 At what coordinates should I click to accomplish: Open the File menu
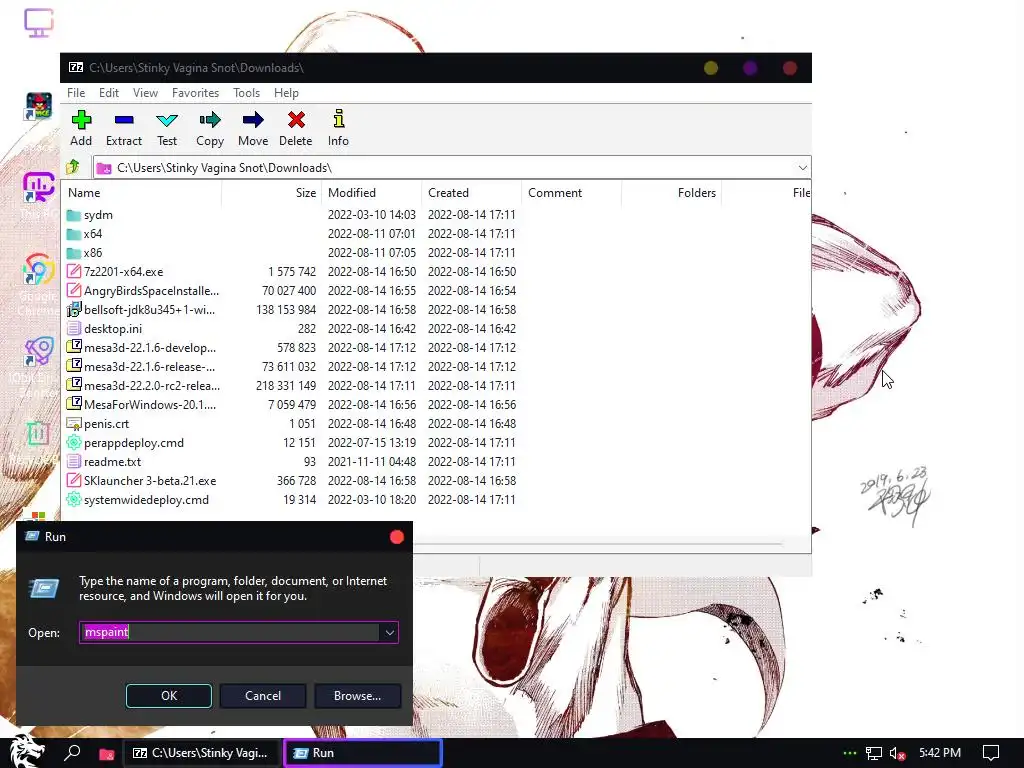76,93
